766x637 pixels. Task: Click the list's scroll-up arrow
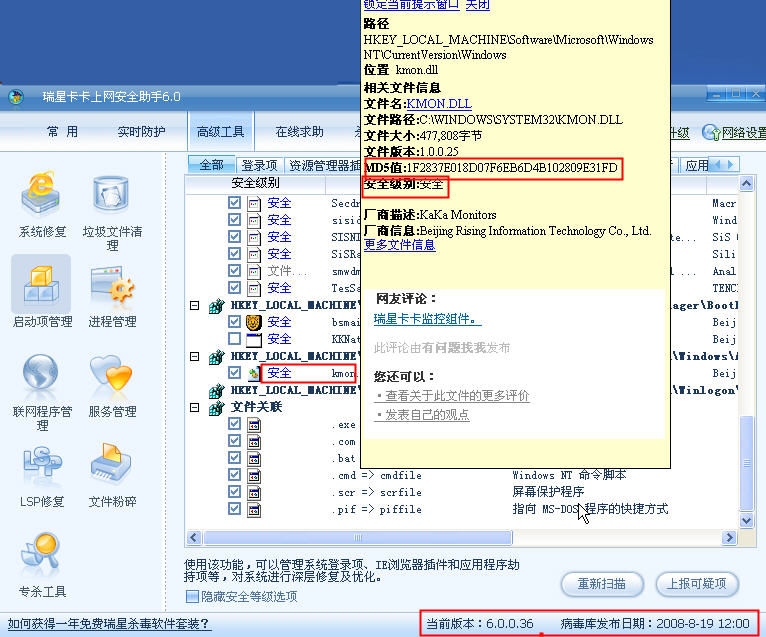click(x=746, y=184)
